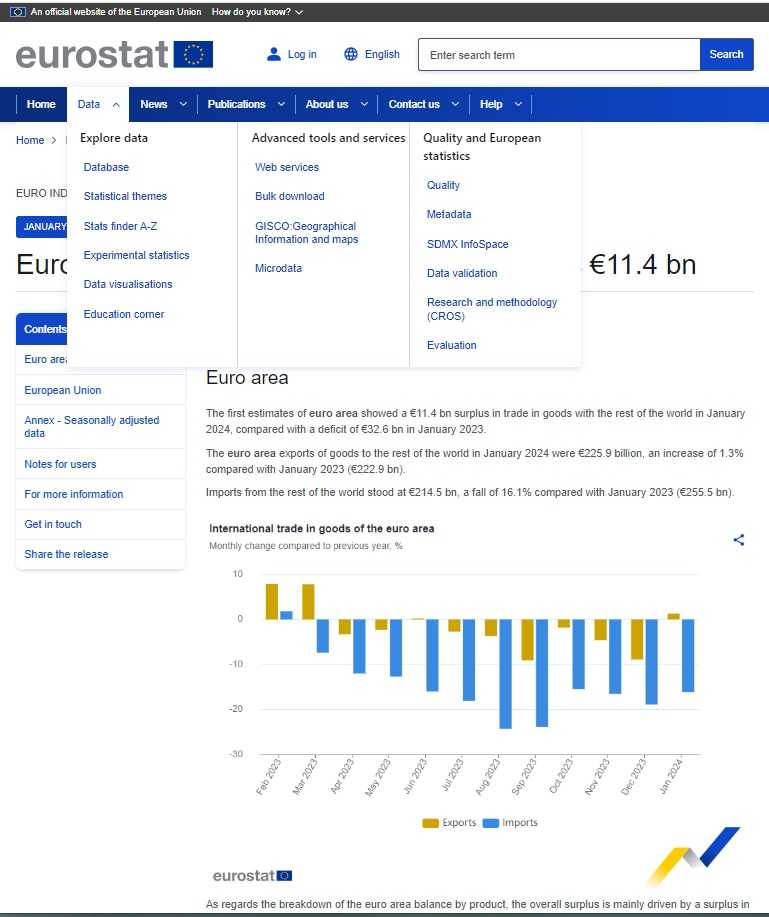The width and height of the screenshot is (769, 917).
Task: Click the Log in link
Action: (302, 54)
